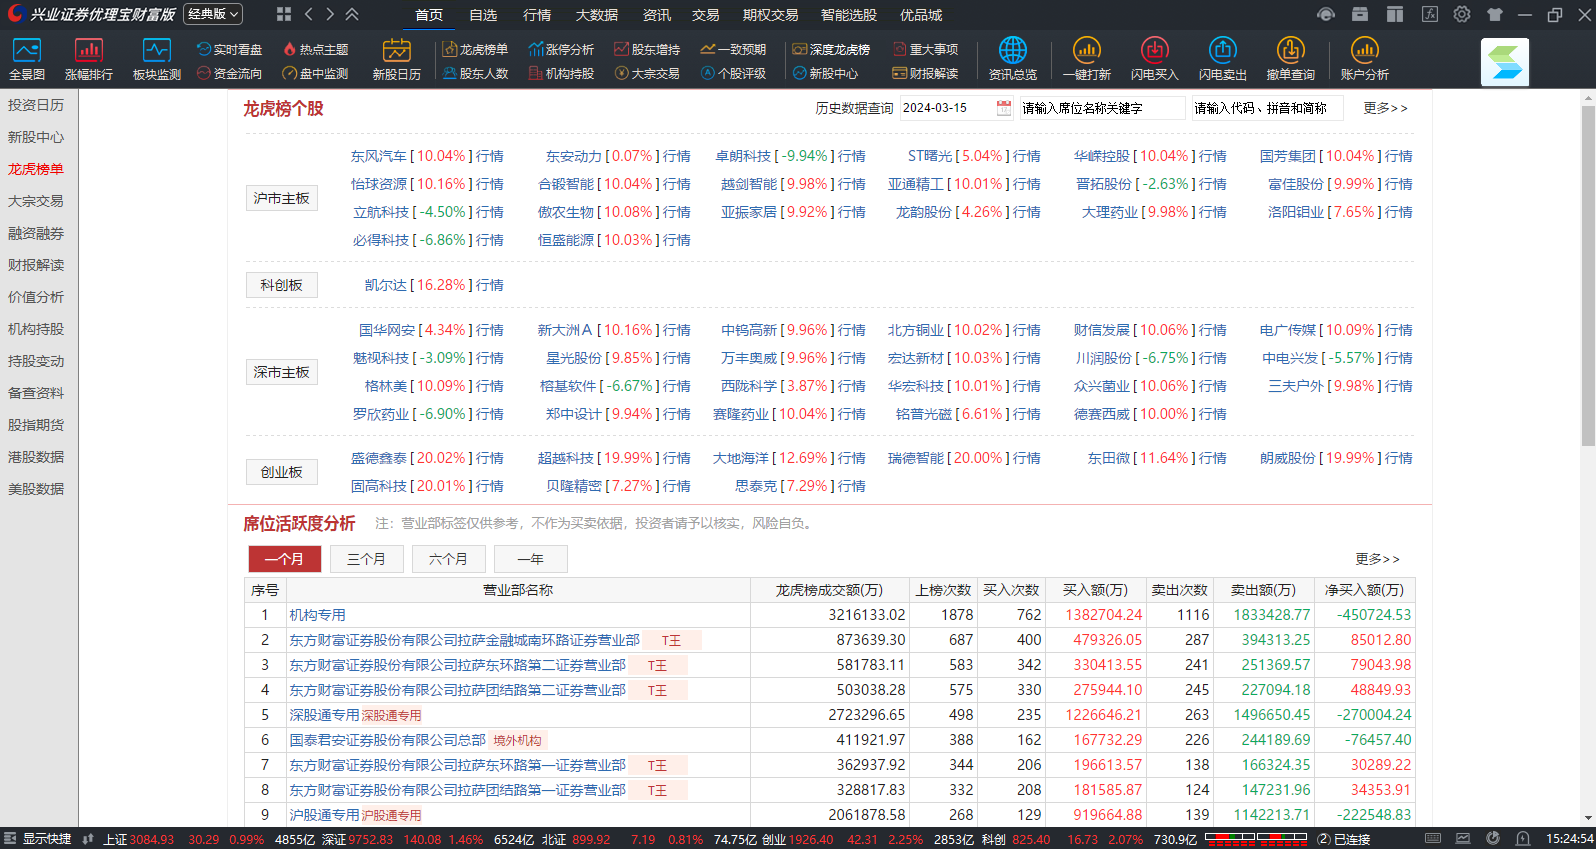Image resolution: width=1596 pixels, height=849 pixels.
Task: Switch to 首页 main tab
Action: 429,15
